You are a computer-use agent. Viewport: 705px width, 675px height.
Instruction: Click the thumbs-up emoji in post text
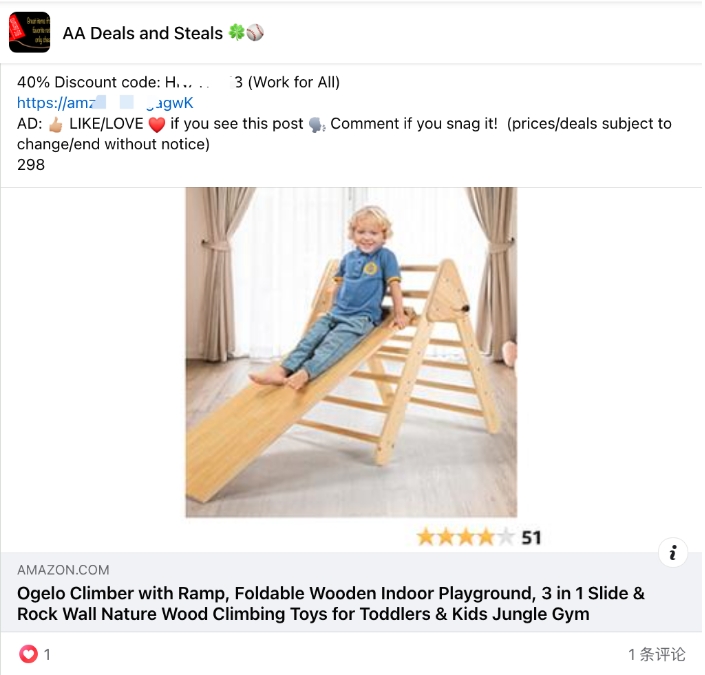pos(56,124)
